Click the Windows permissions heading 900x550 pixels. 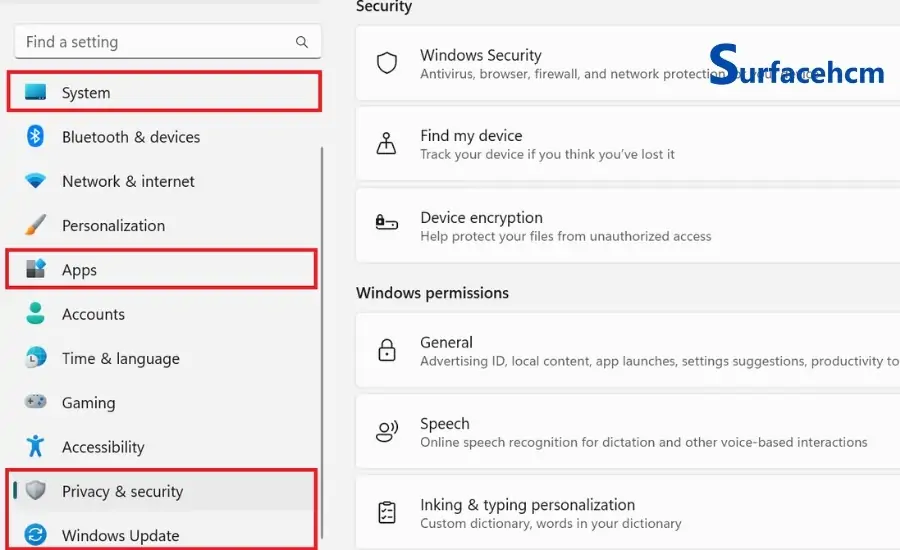[x=432, y=293]
